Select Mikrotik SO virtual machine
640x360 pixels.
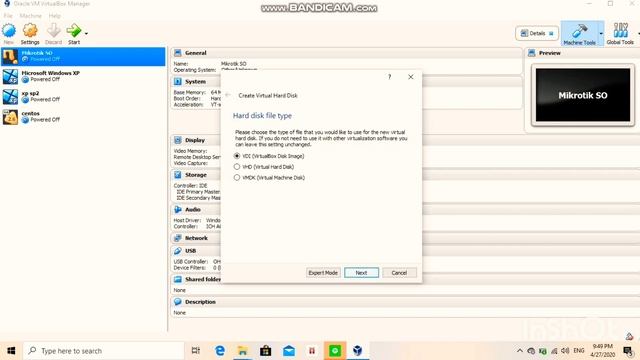[x=83, y=56]
